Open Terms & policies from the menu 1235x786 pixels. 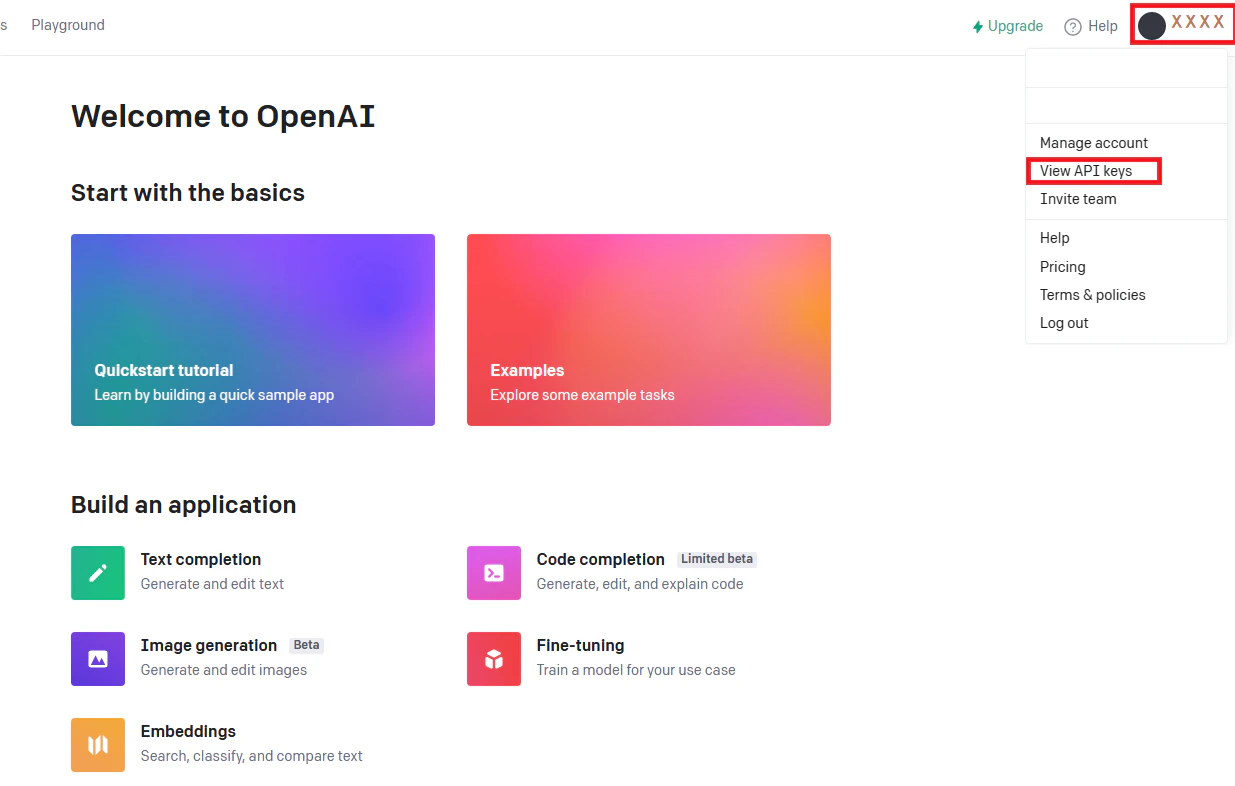pos(1093,295)
